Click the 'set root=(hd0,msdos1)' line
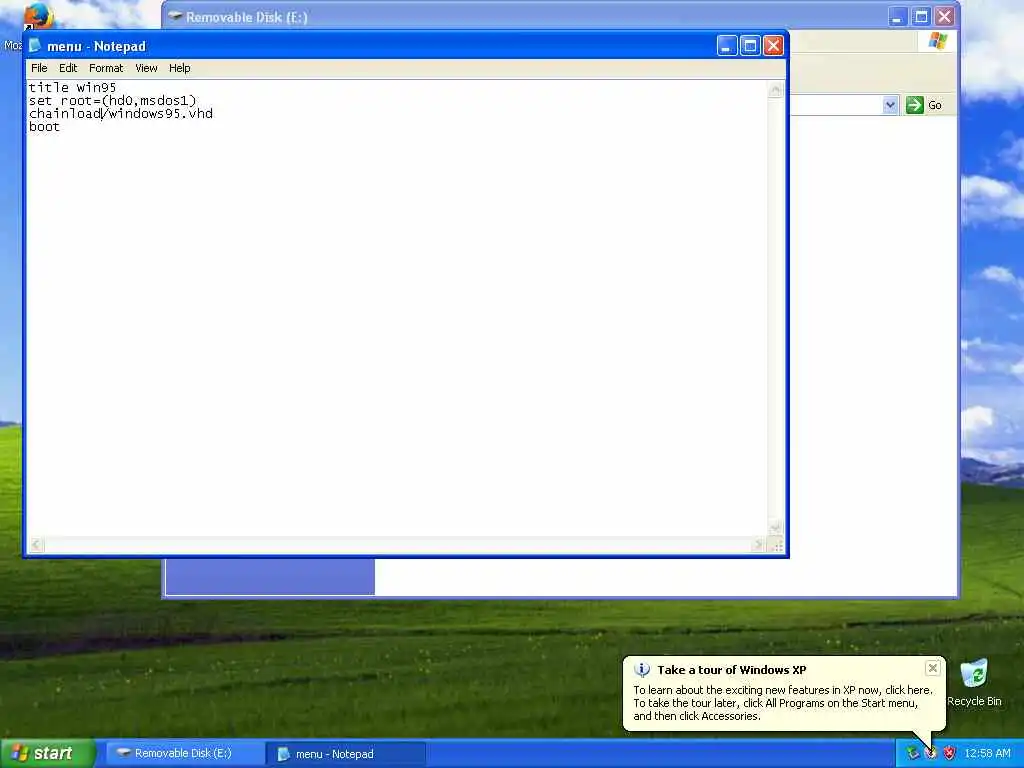This screenshot has width=1024, height=768. pyautogui.click(x=112, y=101)
